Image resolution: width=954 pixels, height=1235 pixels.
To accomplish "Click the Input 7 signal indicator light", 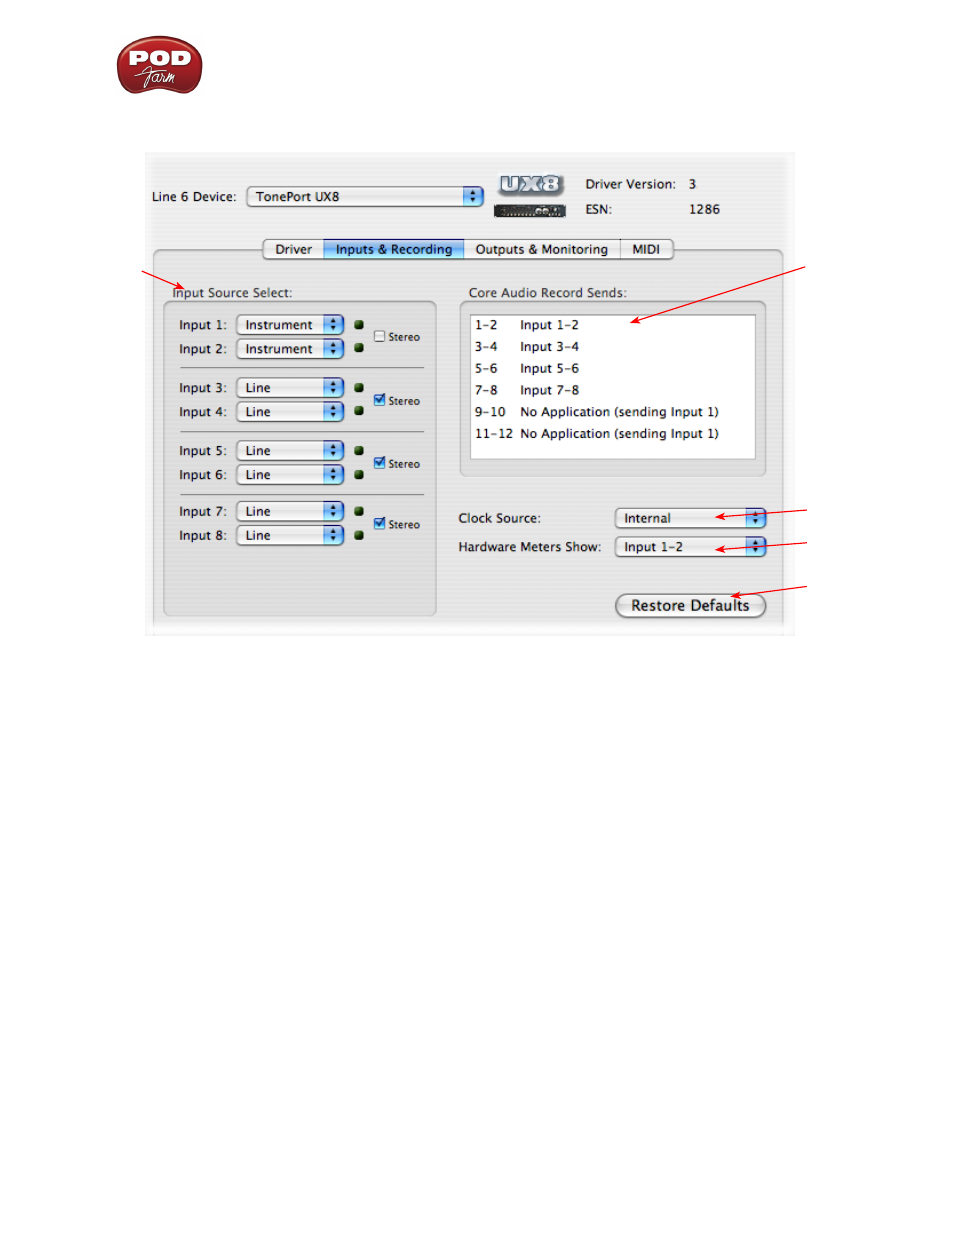I will pyautogui.click(x=359, y=511).
